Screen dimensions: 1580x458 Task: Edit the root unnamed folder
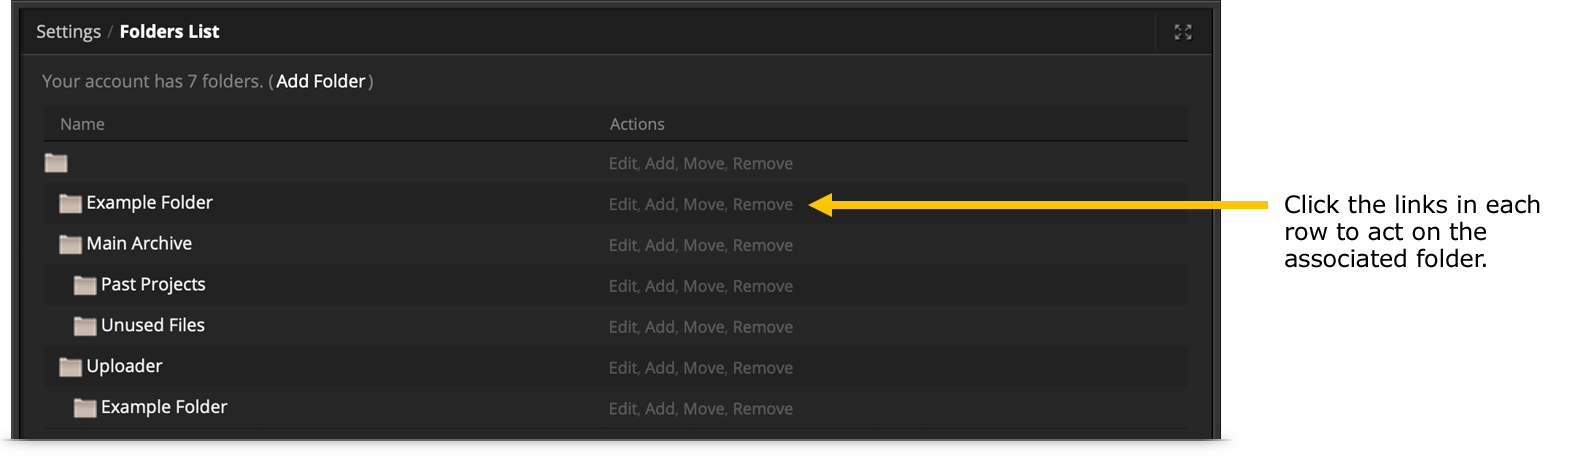622,163
